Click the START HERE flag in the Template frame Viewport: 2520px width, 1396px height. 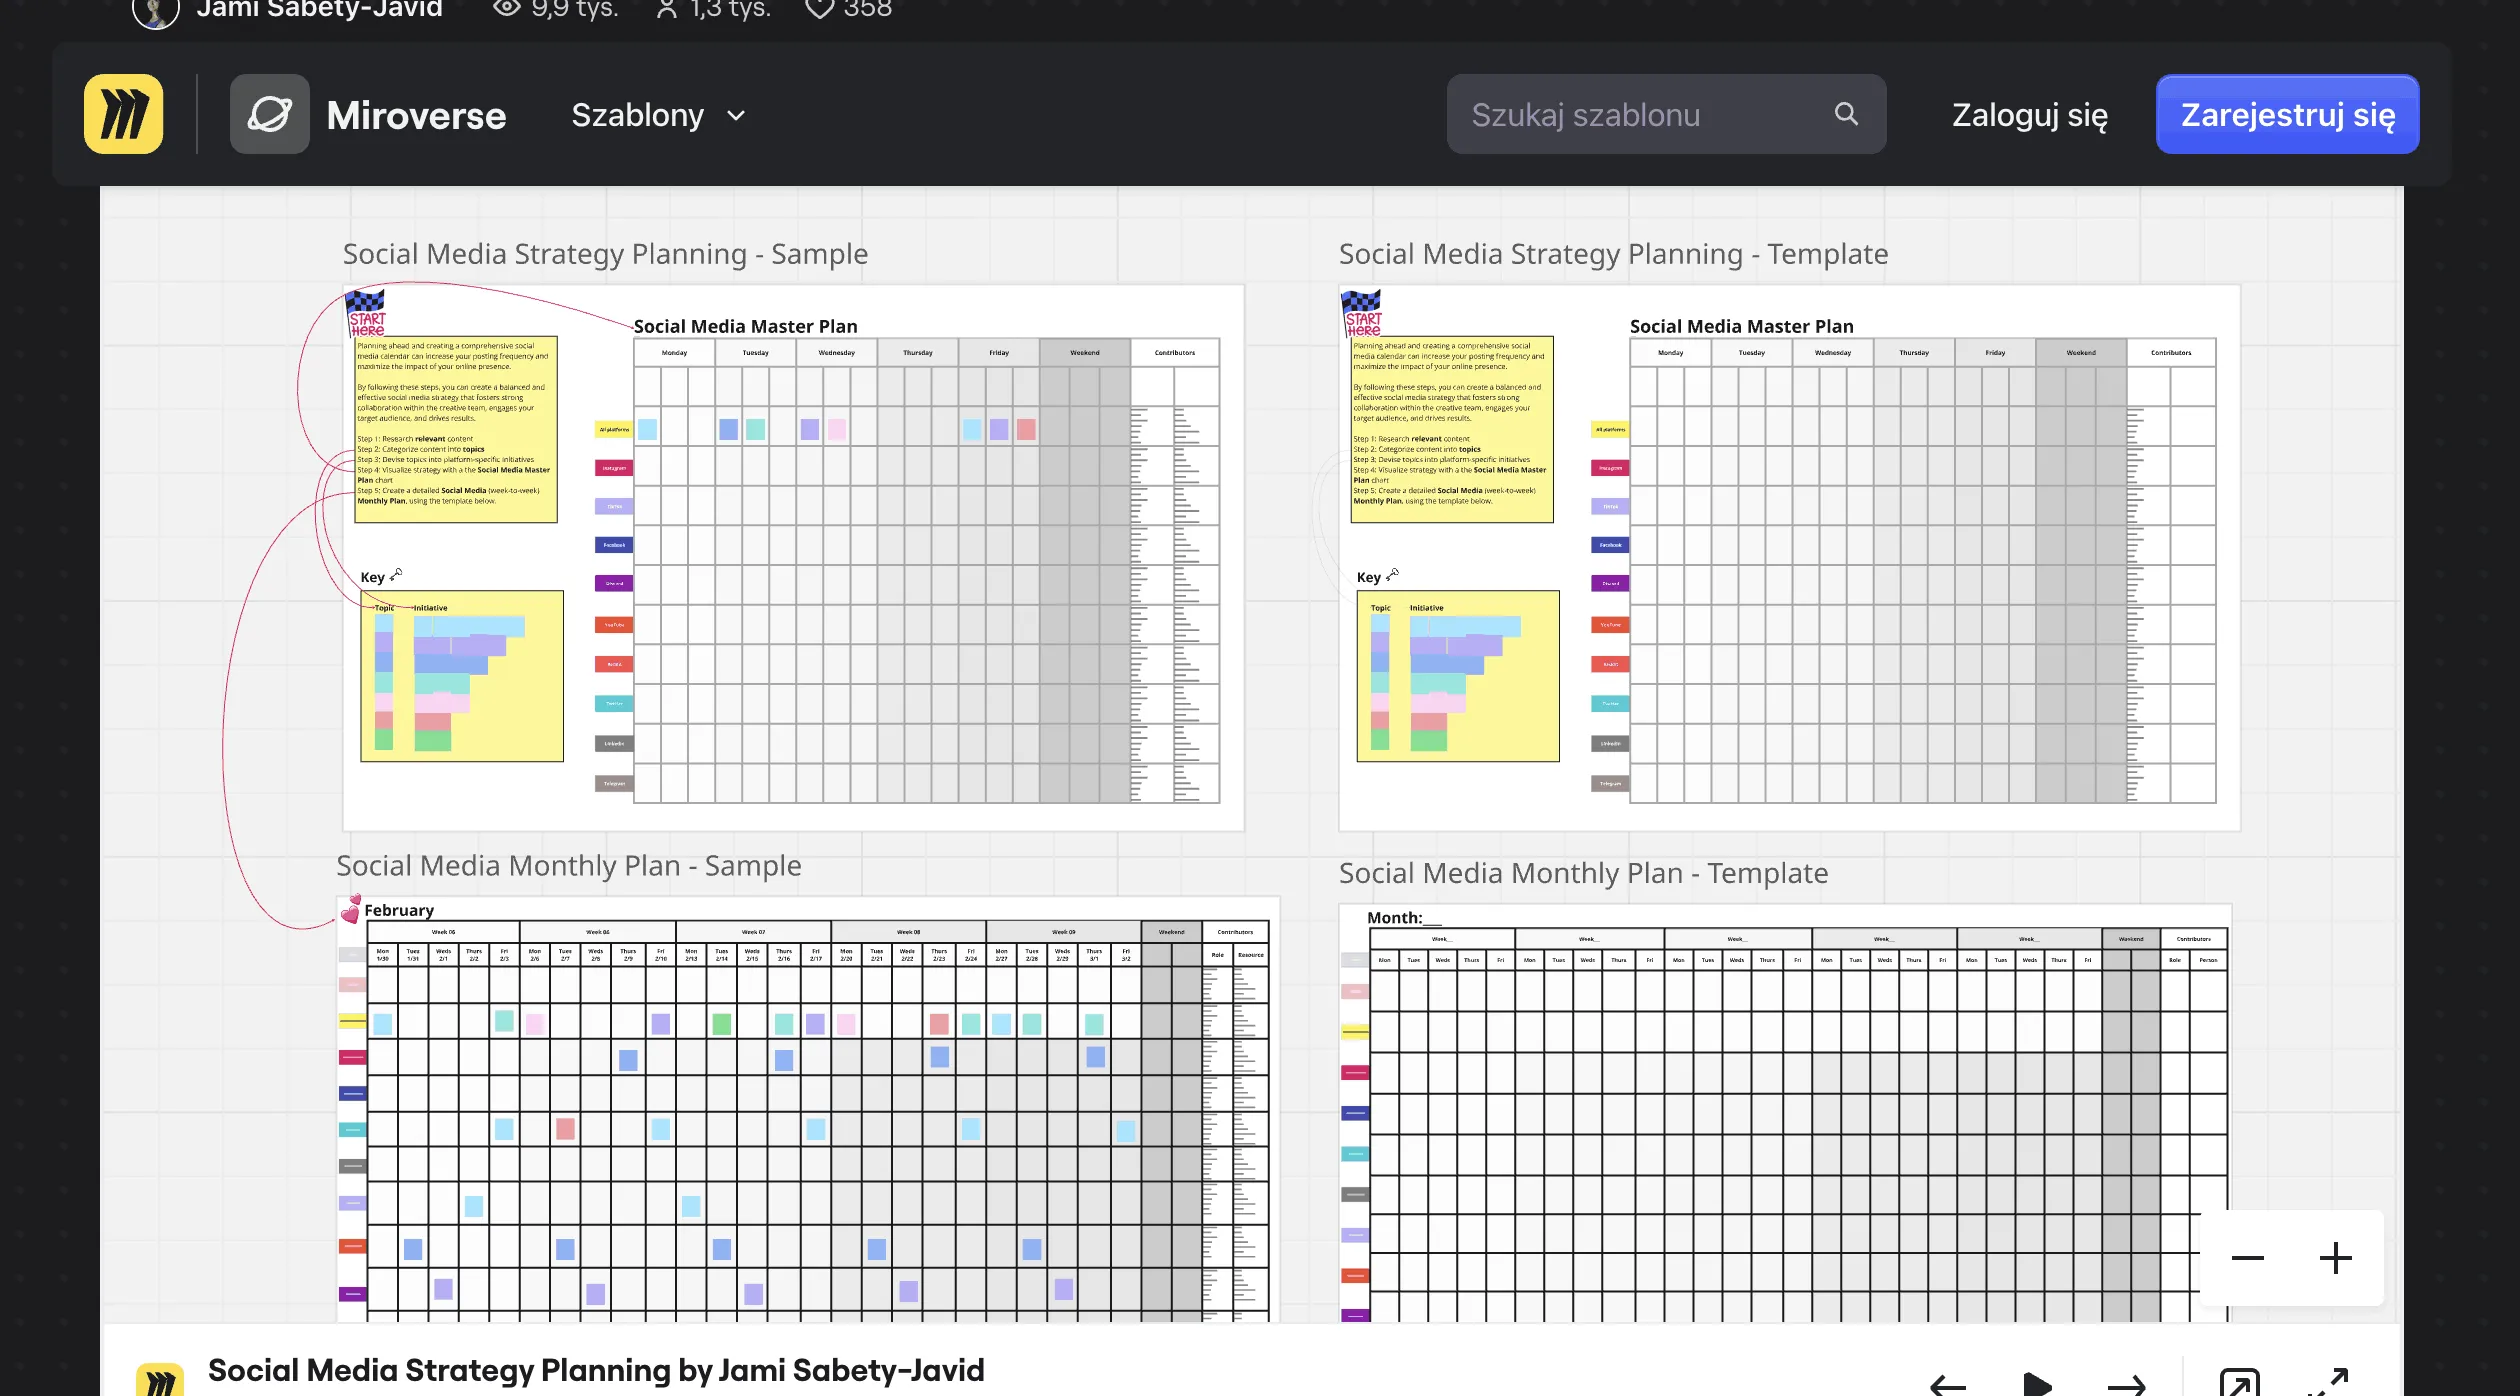tap(1362, 313)
